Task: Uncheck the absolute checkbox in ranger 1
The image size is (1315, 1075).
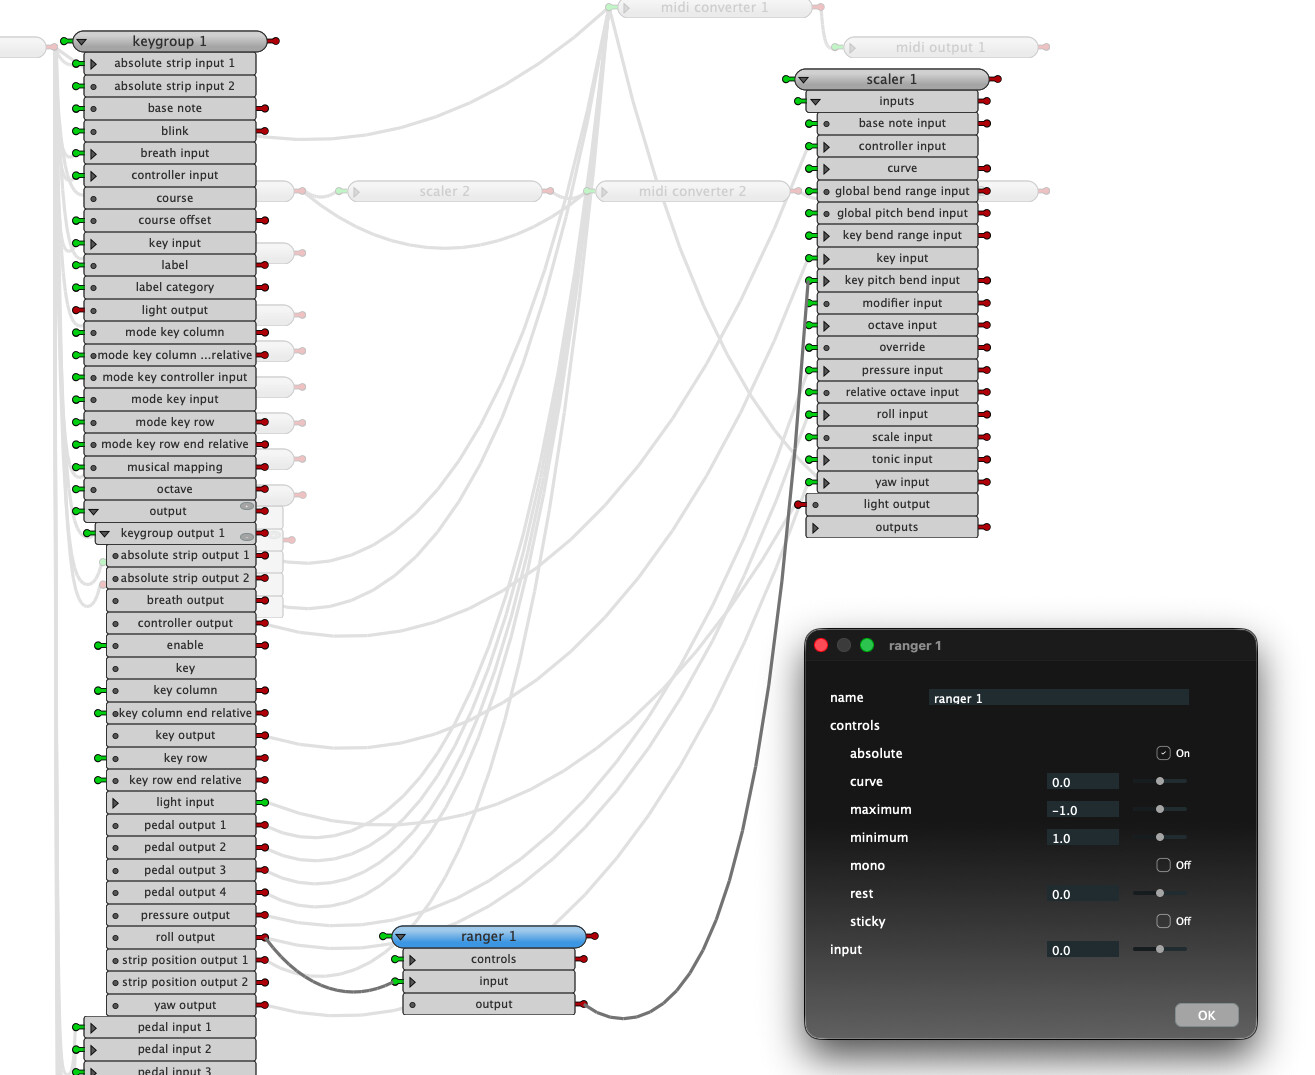Action: pos(1163,753)
